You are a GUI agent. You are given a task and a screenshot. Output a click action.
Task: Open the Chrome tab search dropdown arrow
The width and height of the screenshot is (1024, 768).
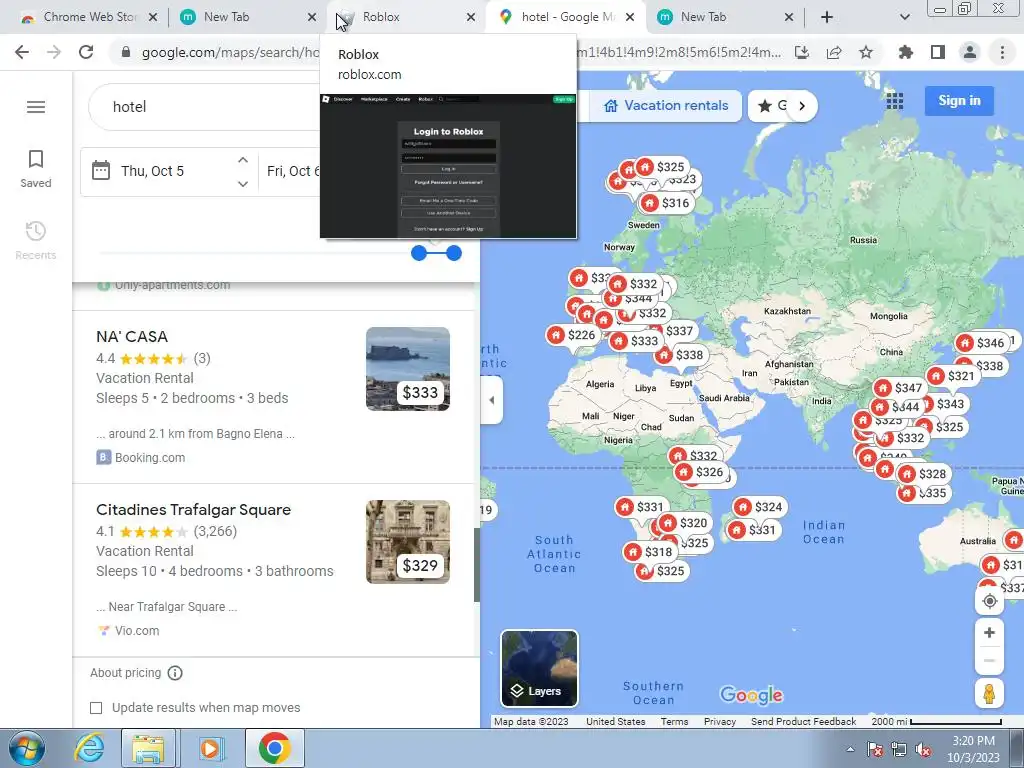(904, 18)
